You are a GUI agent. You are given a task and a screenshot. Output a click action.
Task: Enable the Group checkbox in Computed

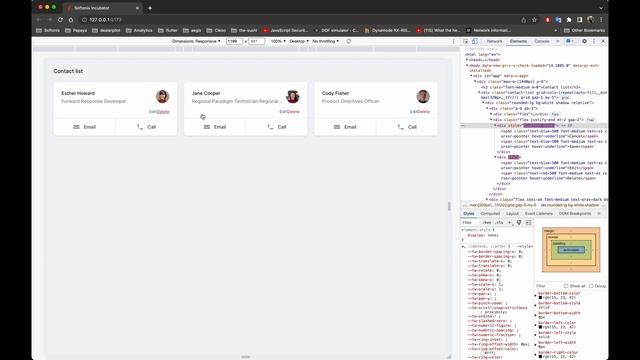[x=591, y=286]
